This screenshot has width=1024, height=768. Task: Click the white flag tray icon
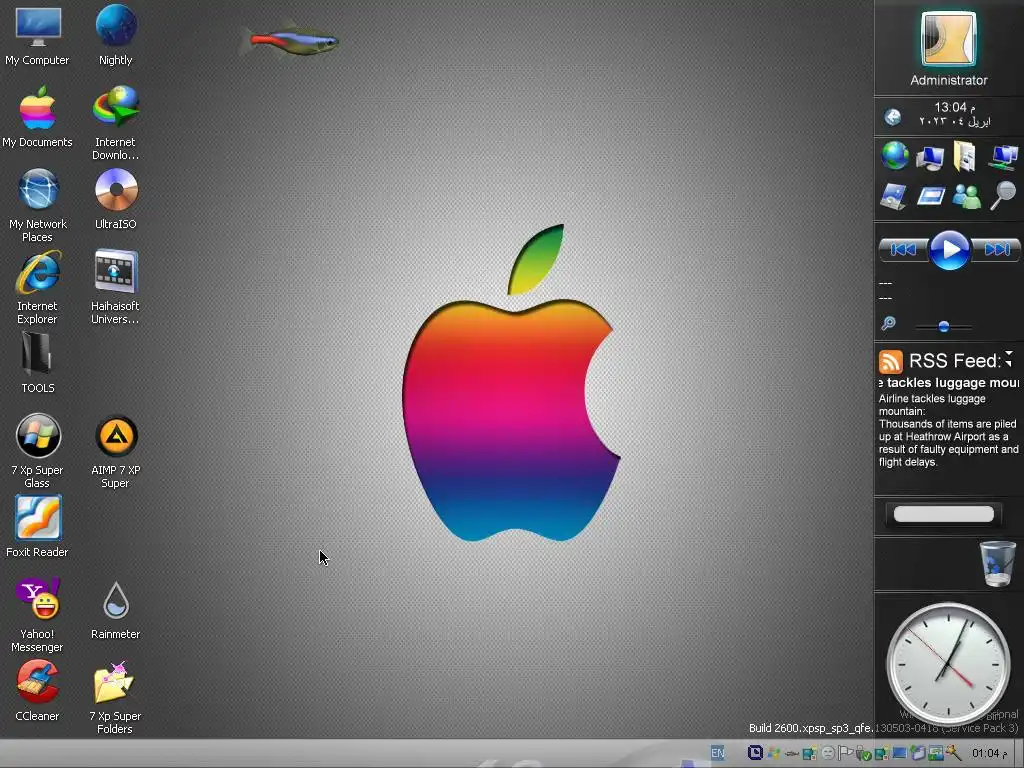845,752
